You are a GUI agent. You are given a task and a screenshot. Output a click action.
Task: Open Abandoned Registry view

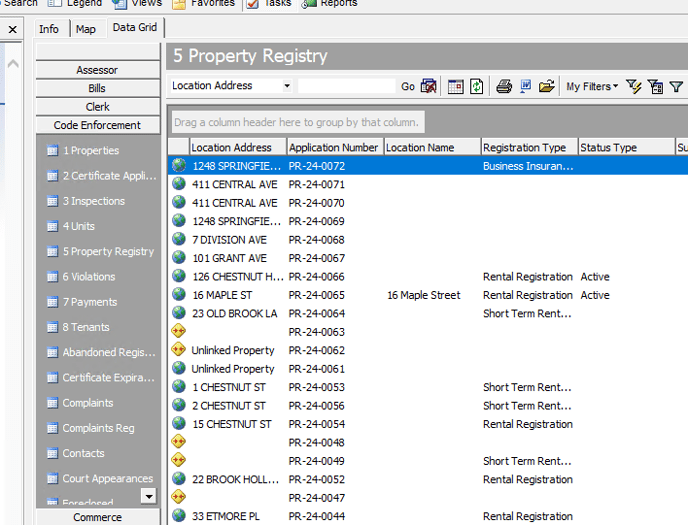101,352
